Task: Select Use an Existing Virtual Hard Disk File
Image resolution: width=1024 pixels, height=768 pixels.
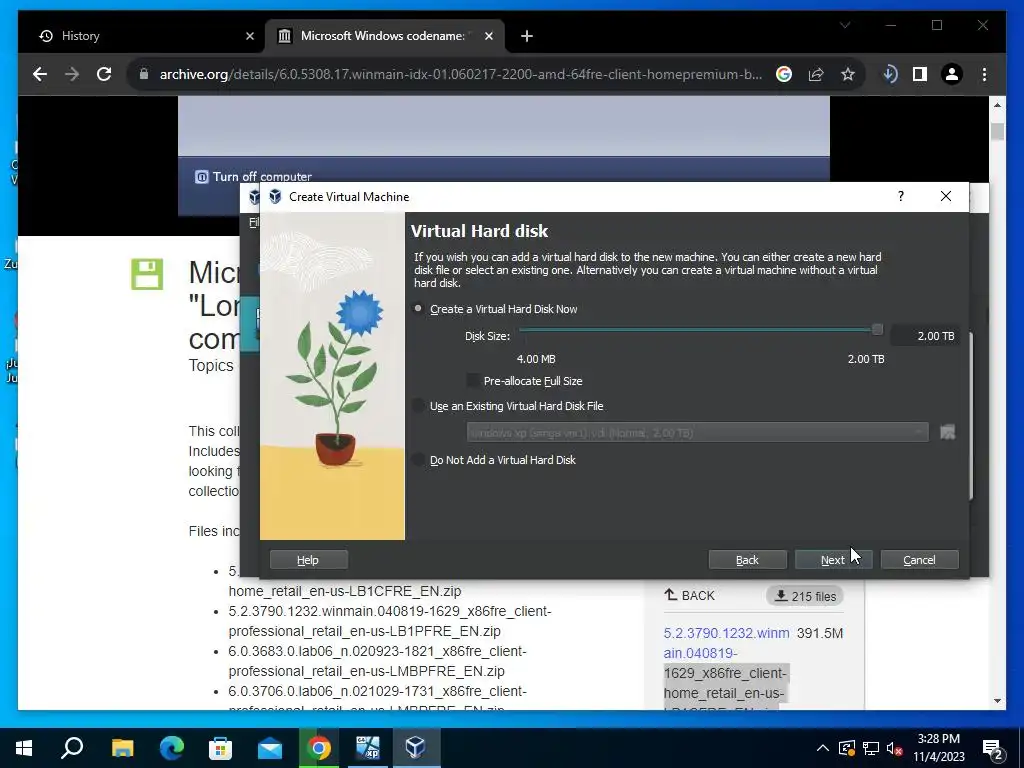Action: point(419,406)
